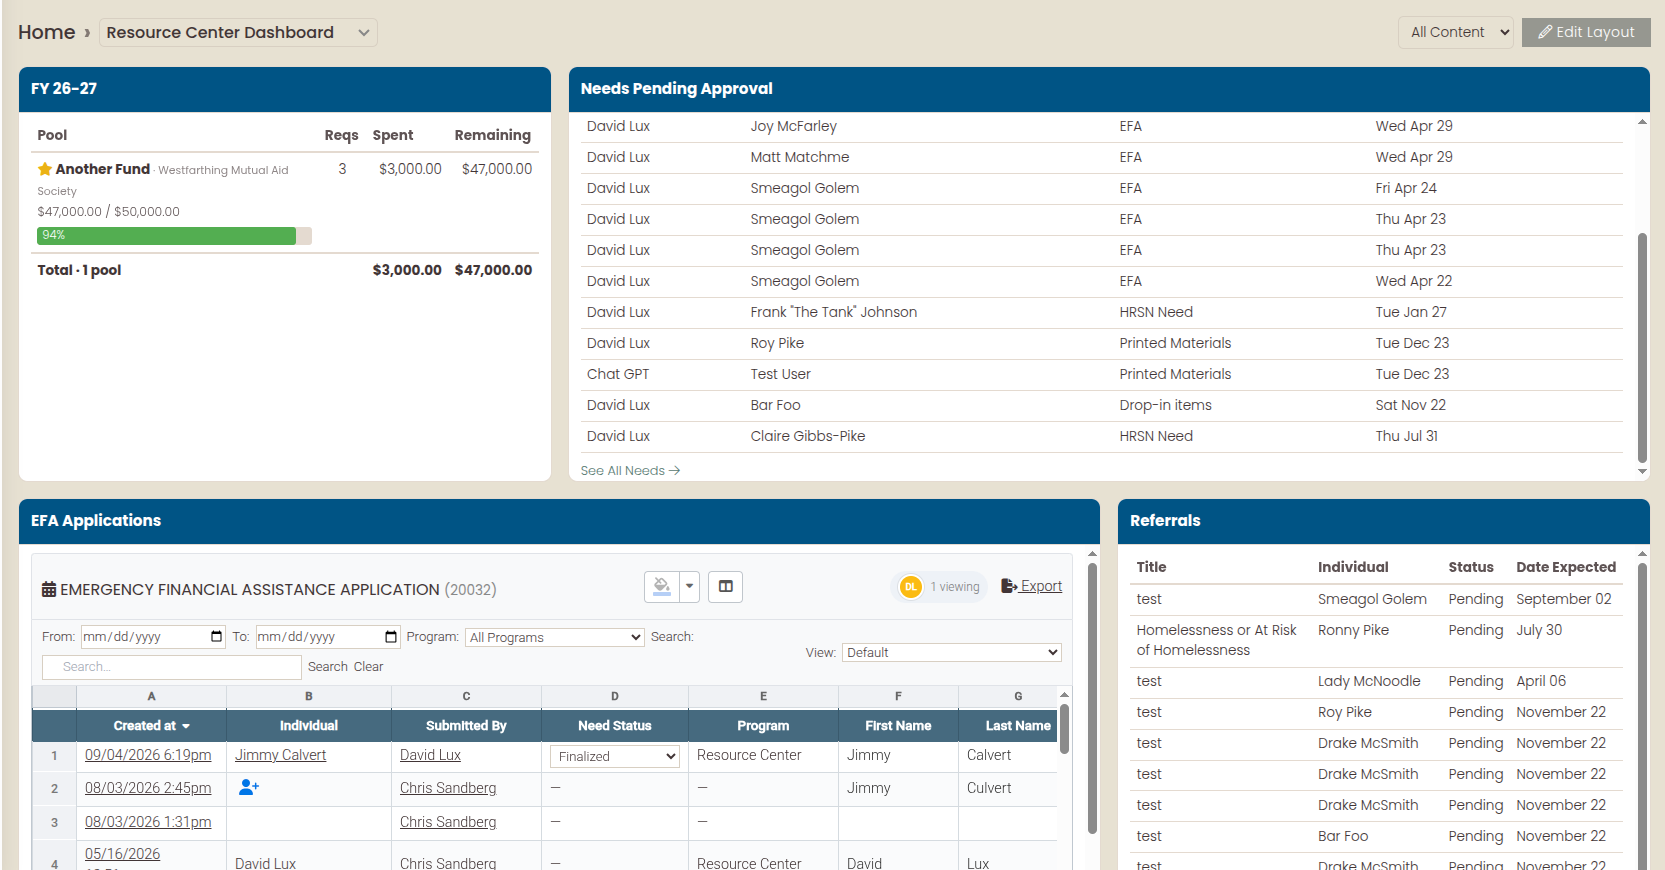Open Chris Sandberg link in row 2
Viewport: 1665px width, 870px height.
click(448, 788)
